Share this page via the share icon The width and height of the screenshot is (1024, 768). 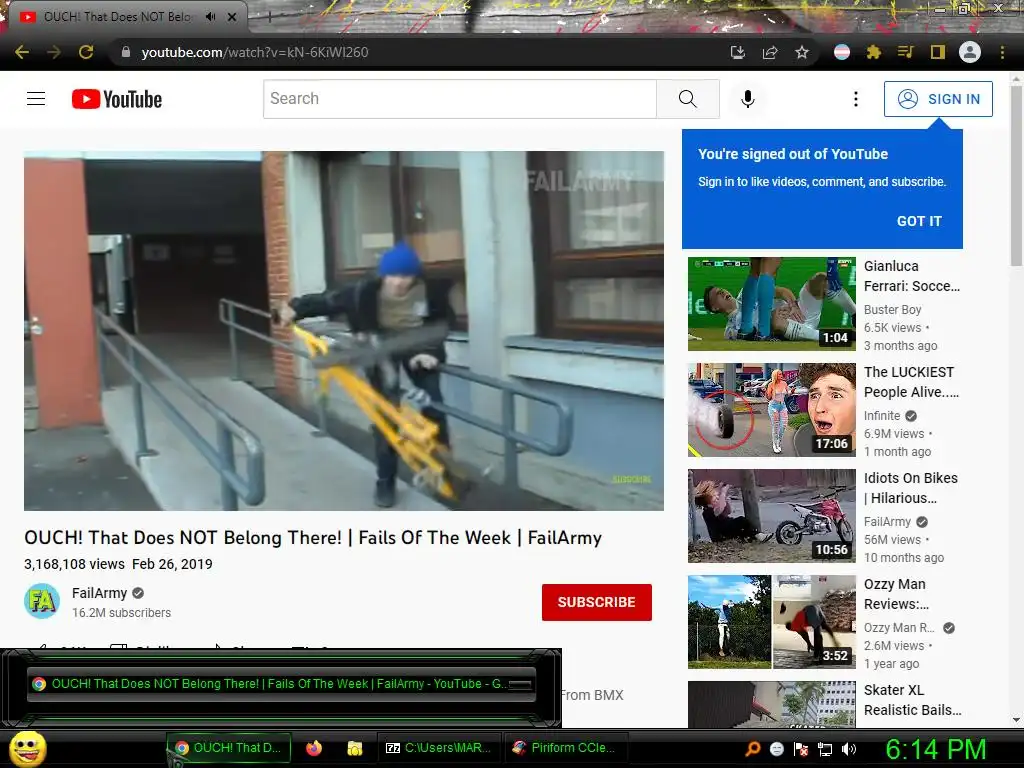pos(770,52)
